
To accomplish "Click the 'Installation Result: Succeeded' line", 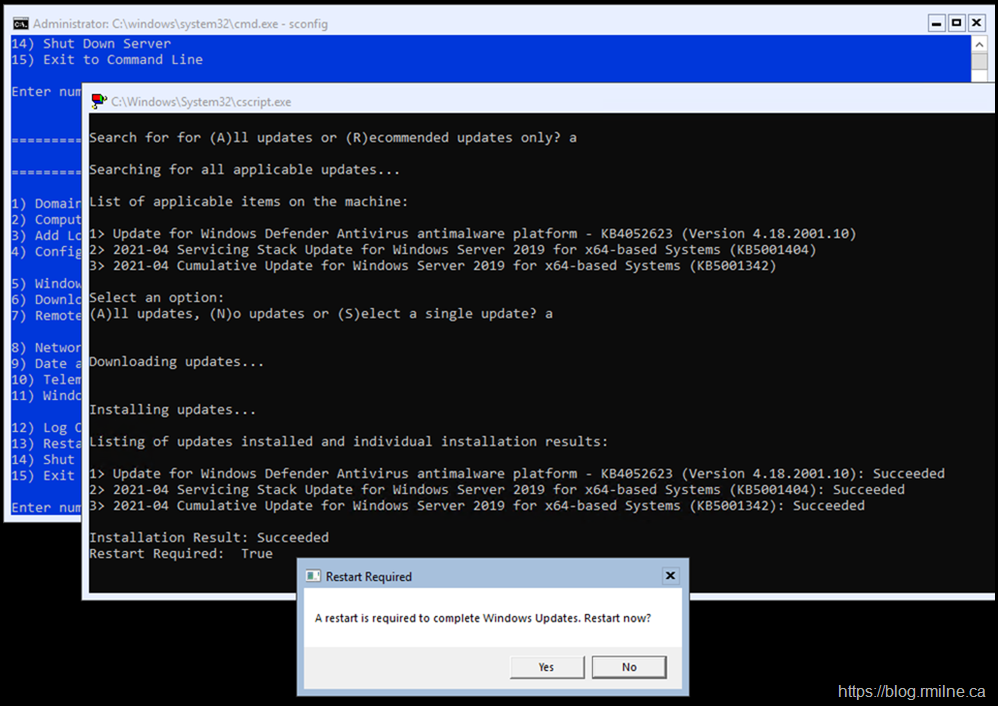I will pos(209,537).
